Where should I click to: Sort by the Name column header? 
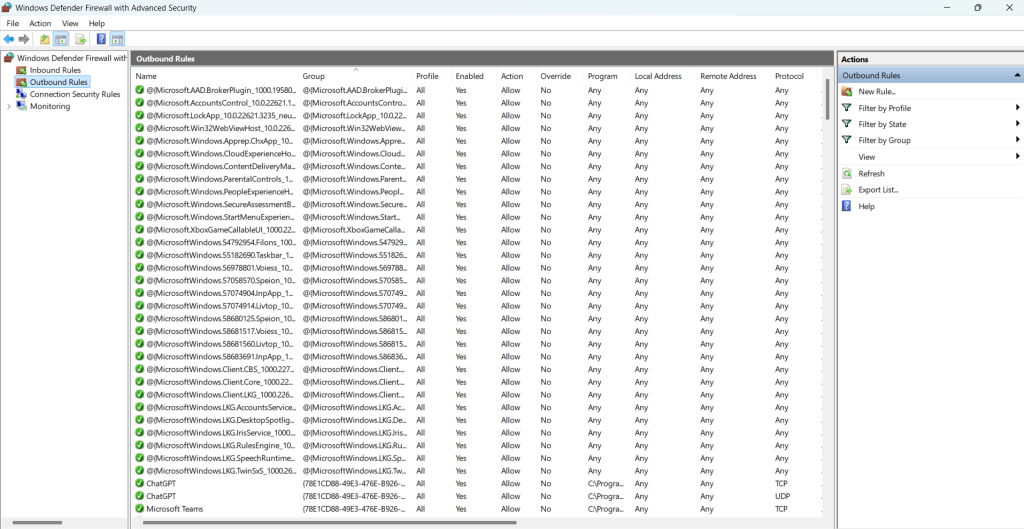215,76
